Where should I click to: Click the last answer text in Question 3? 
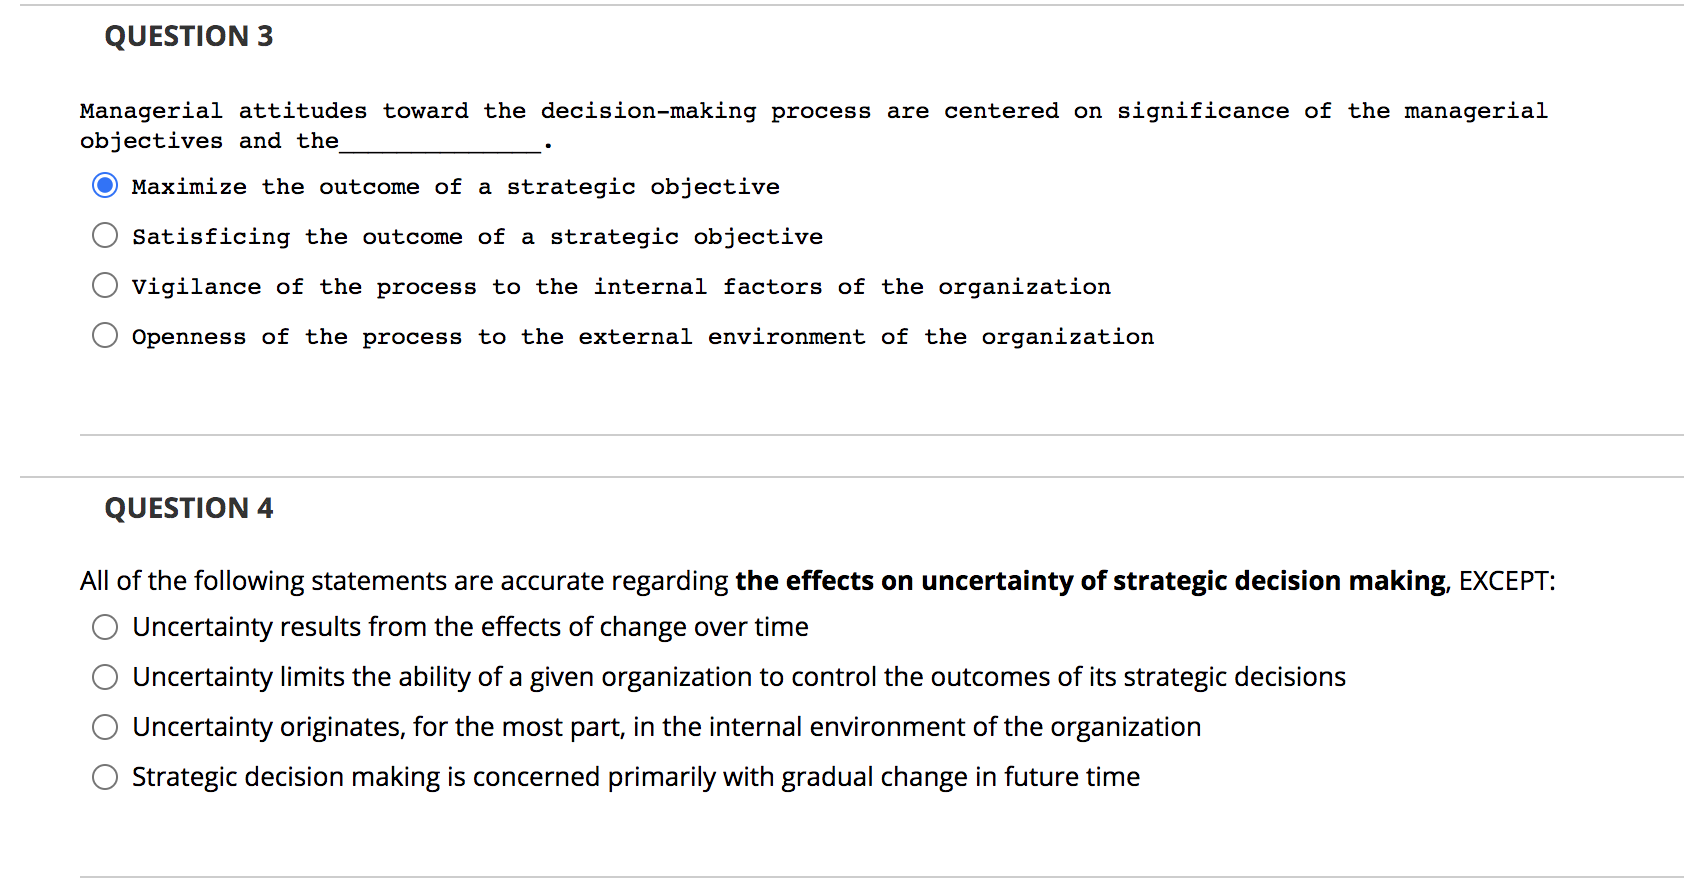coord(640,336)
